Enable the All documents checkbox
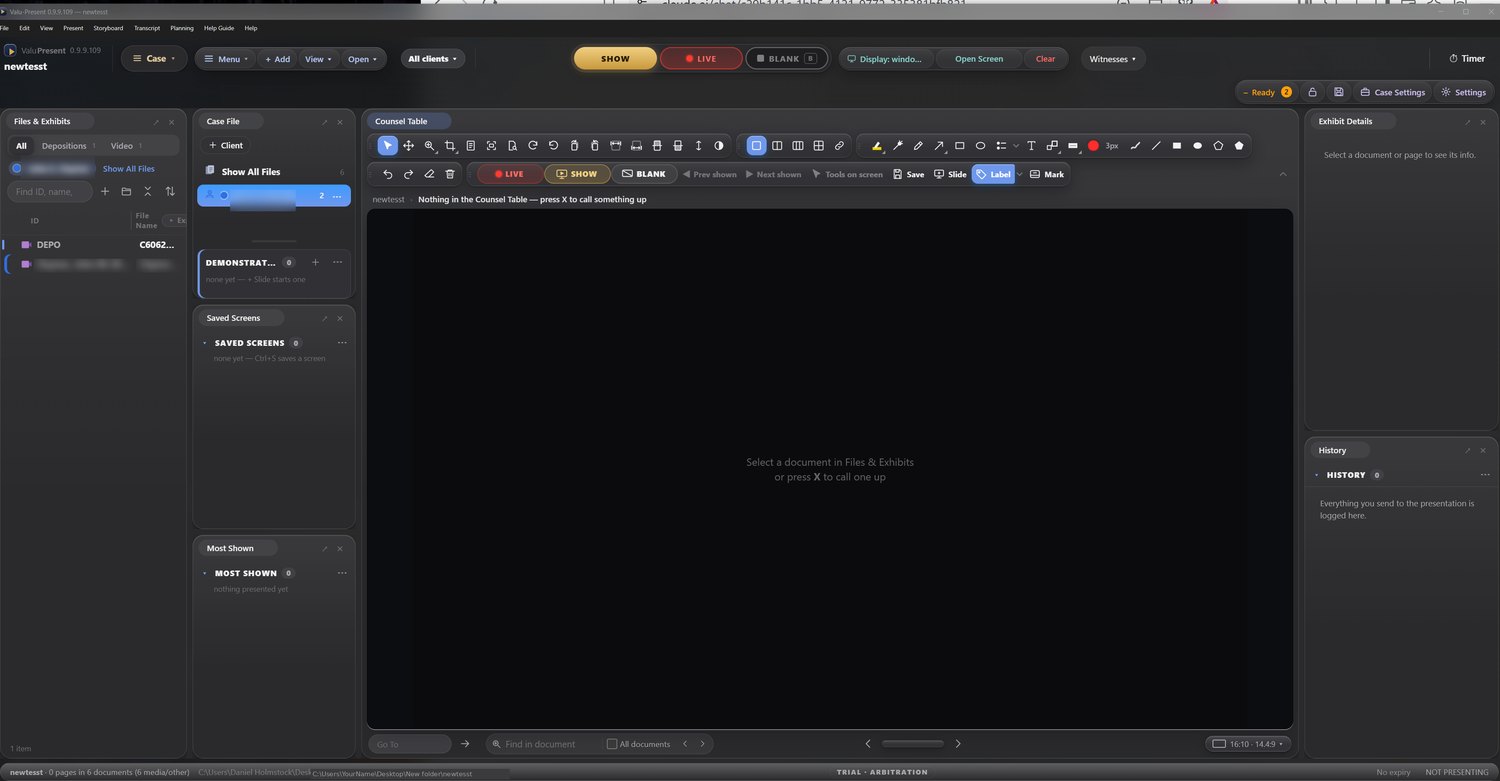1500x781 pixels. click(x=612, y=744)
